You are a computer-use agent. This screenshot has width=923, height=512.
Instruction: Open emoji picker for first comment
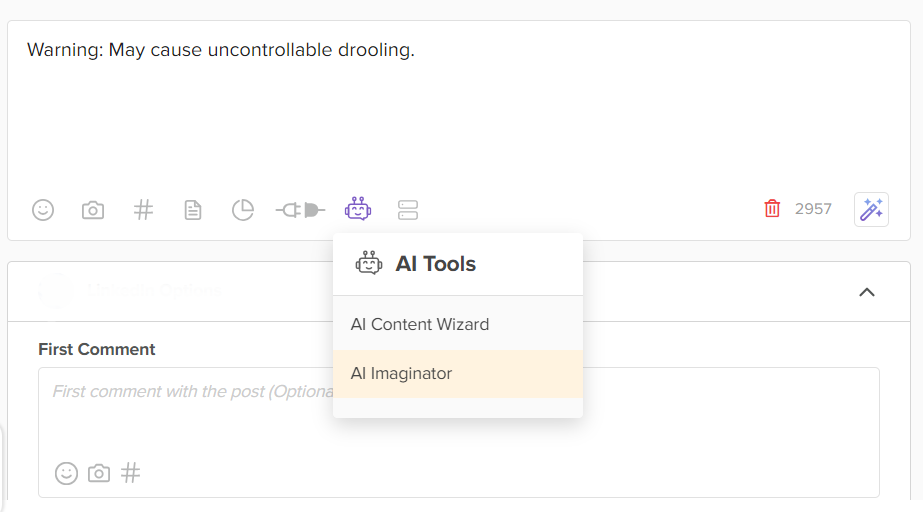(67, 473)
